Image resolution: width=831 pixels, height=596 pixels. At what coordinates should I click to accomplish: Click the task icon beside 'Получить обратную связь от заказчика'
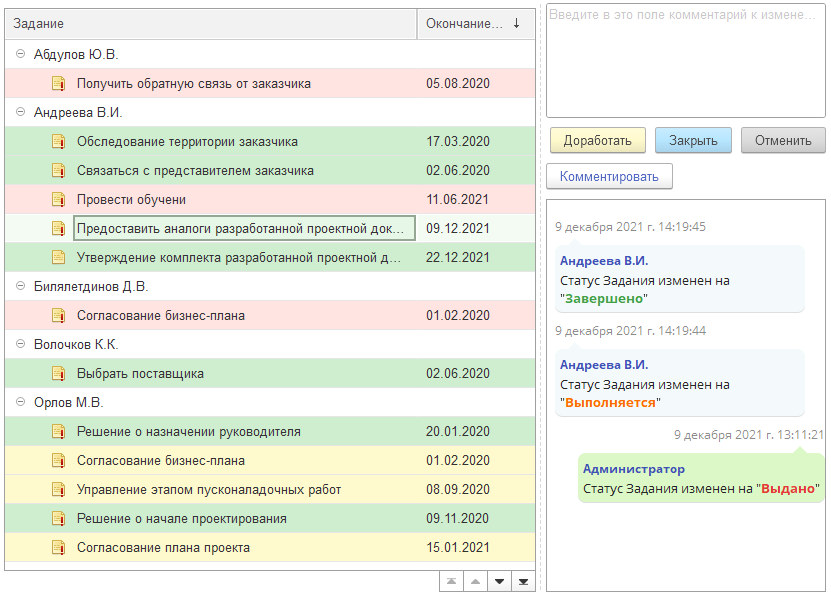tap(59, 84)
